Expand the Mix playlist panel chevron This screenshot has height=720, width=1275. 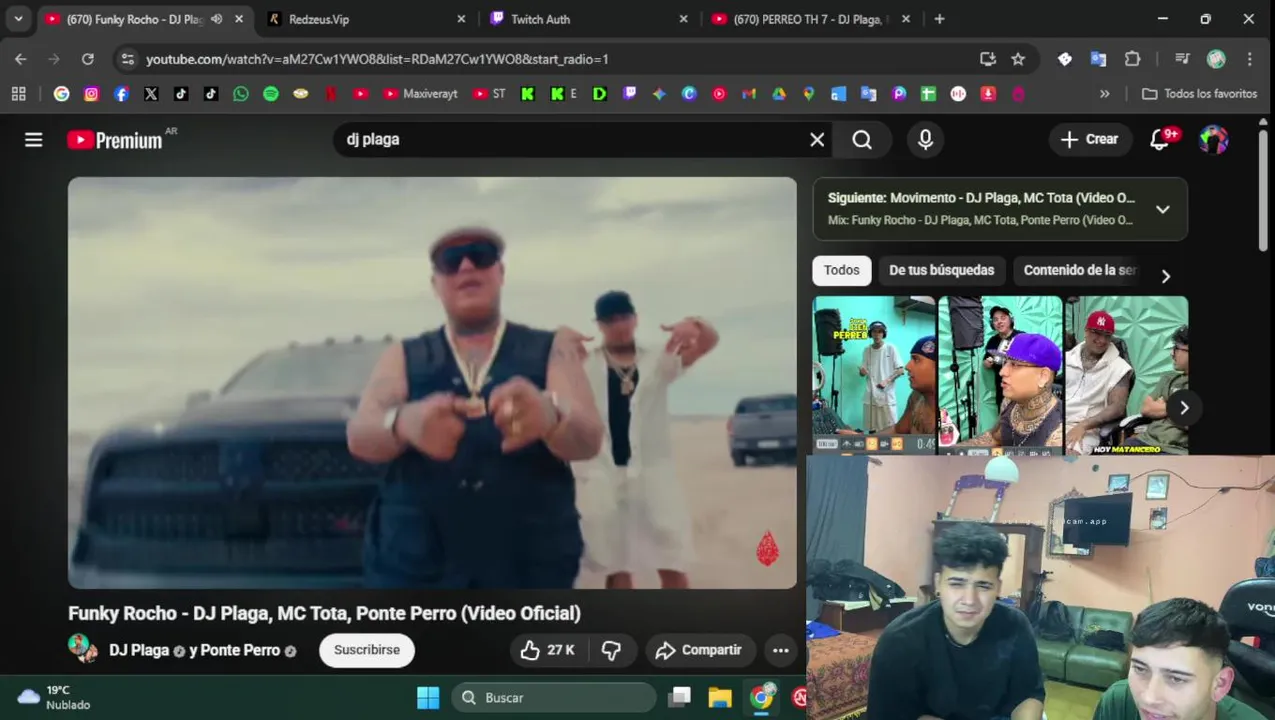coord(1162,209)
